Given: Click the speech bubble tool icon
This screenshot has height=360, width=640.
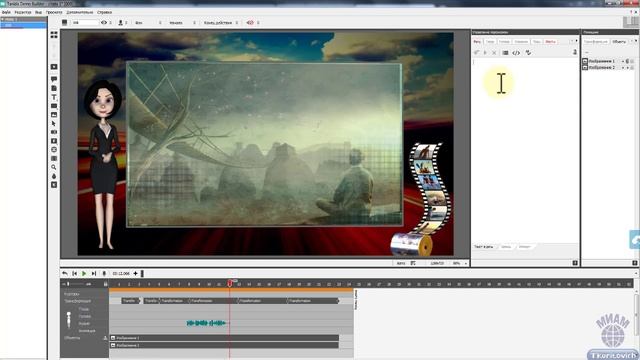Looking at the screenshot, I should pos(54,79).
